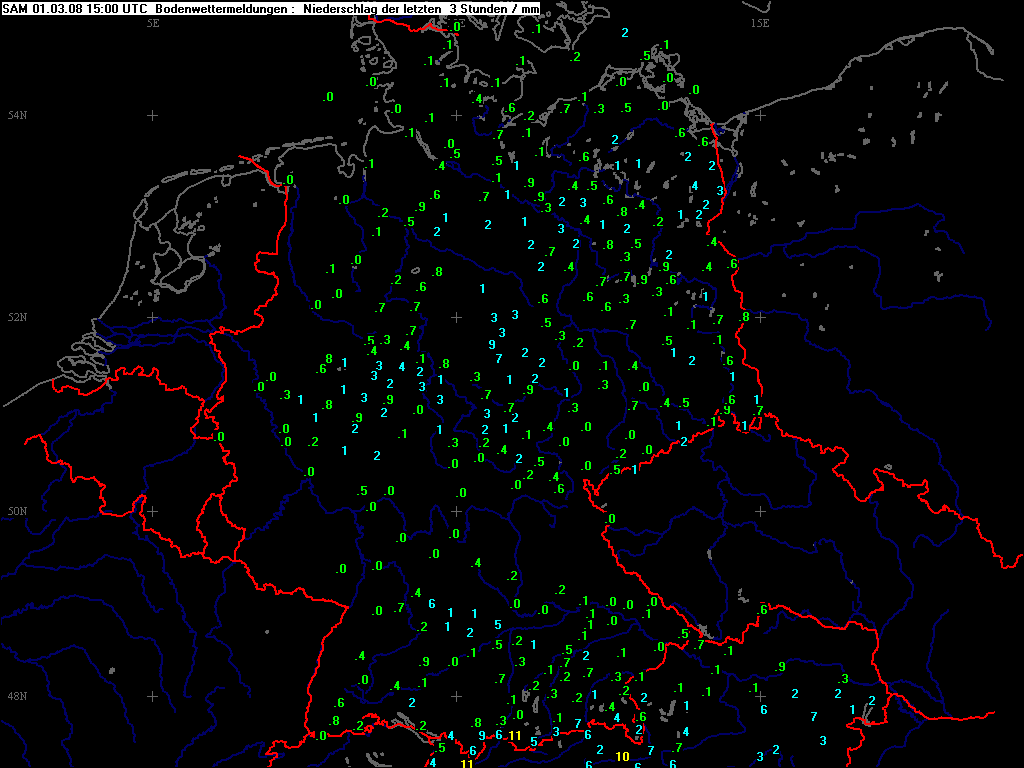Click the upper yellow 11 precipitation value
1024x768 pixels.
coord(515,736)
